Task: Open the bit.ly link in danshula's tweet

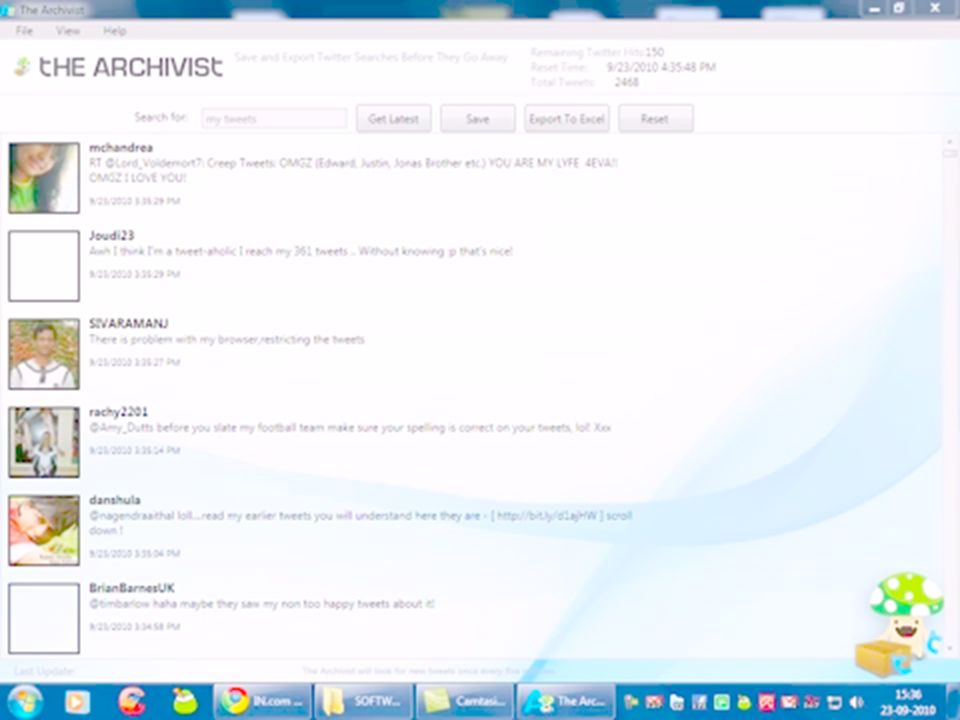Action: coord(547,516)
